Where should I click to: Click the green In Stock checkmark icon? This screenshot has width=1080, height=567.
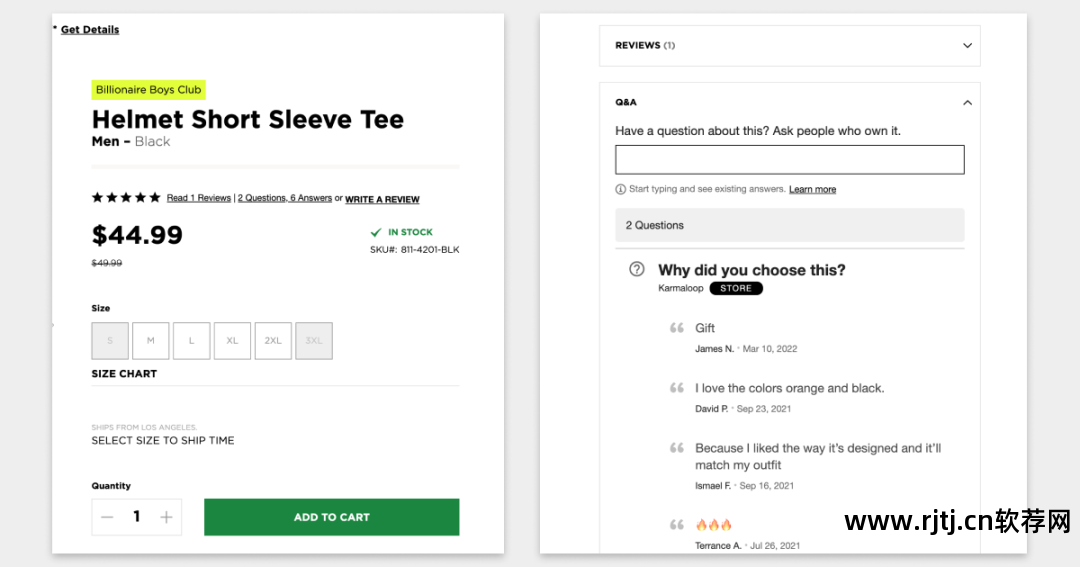coord(375,232)
